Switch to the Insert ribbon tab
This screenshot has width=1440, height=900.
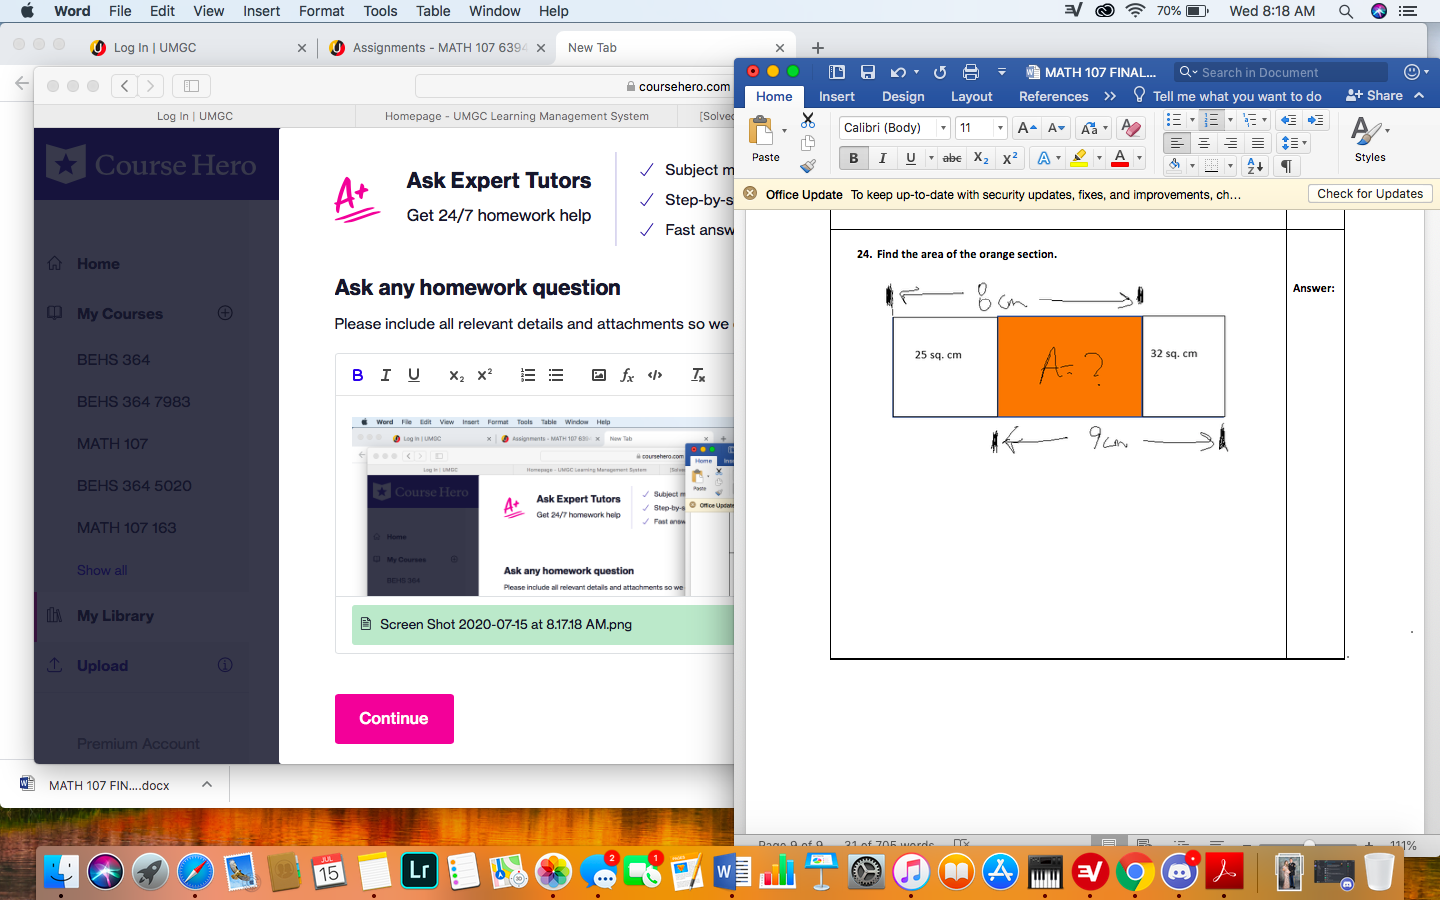click(837, 96)
